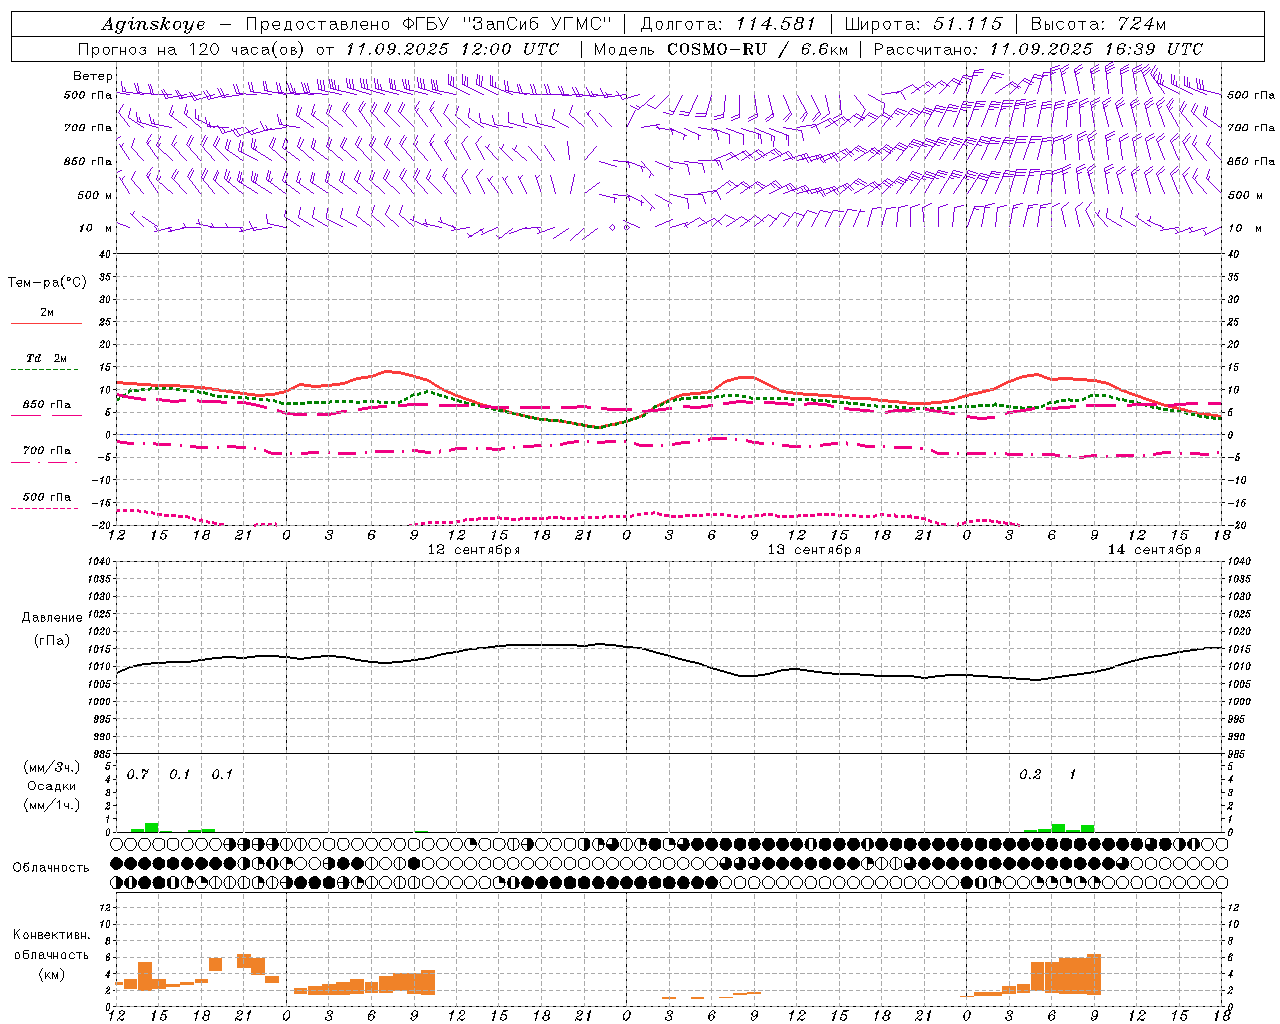1280x1024 pixels.
Task: Click the "Высота: 724м" elevation text
Action: tap(1098, 24)
